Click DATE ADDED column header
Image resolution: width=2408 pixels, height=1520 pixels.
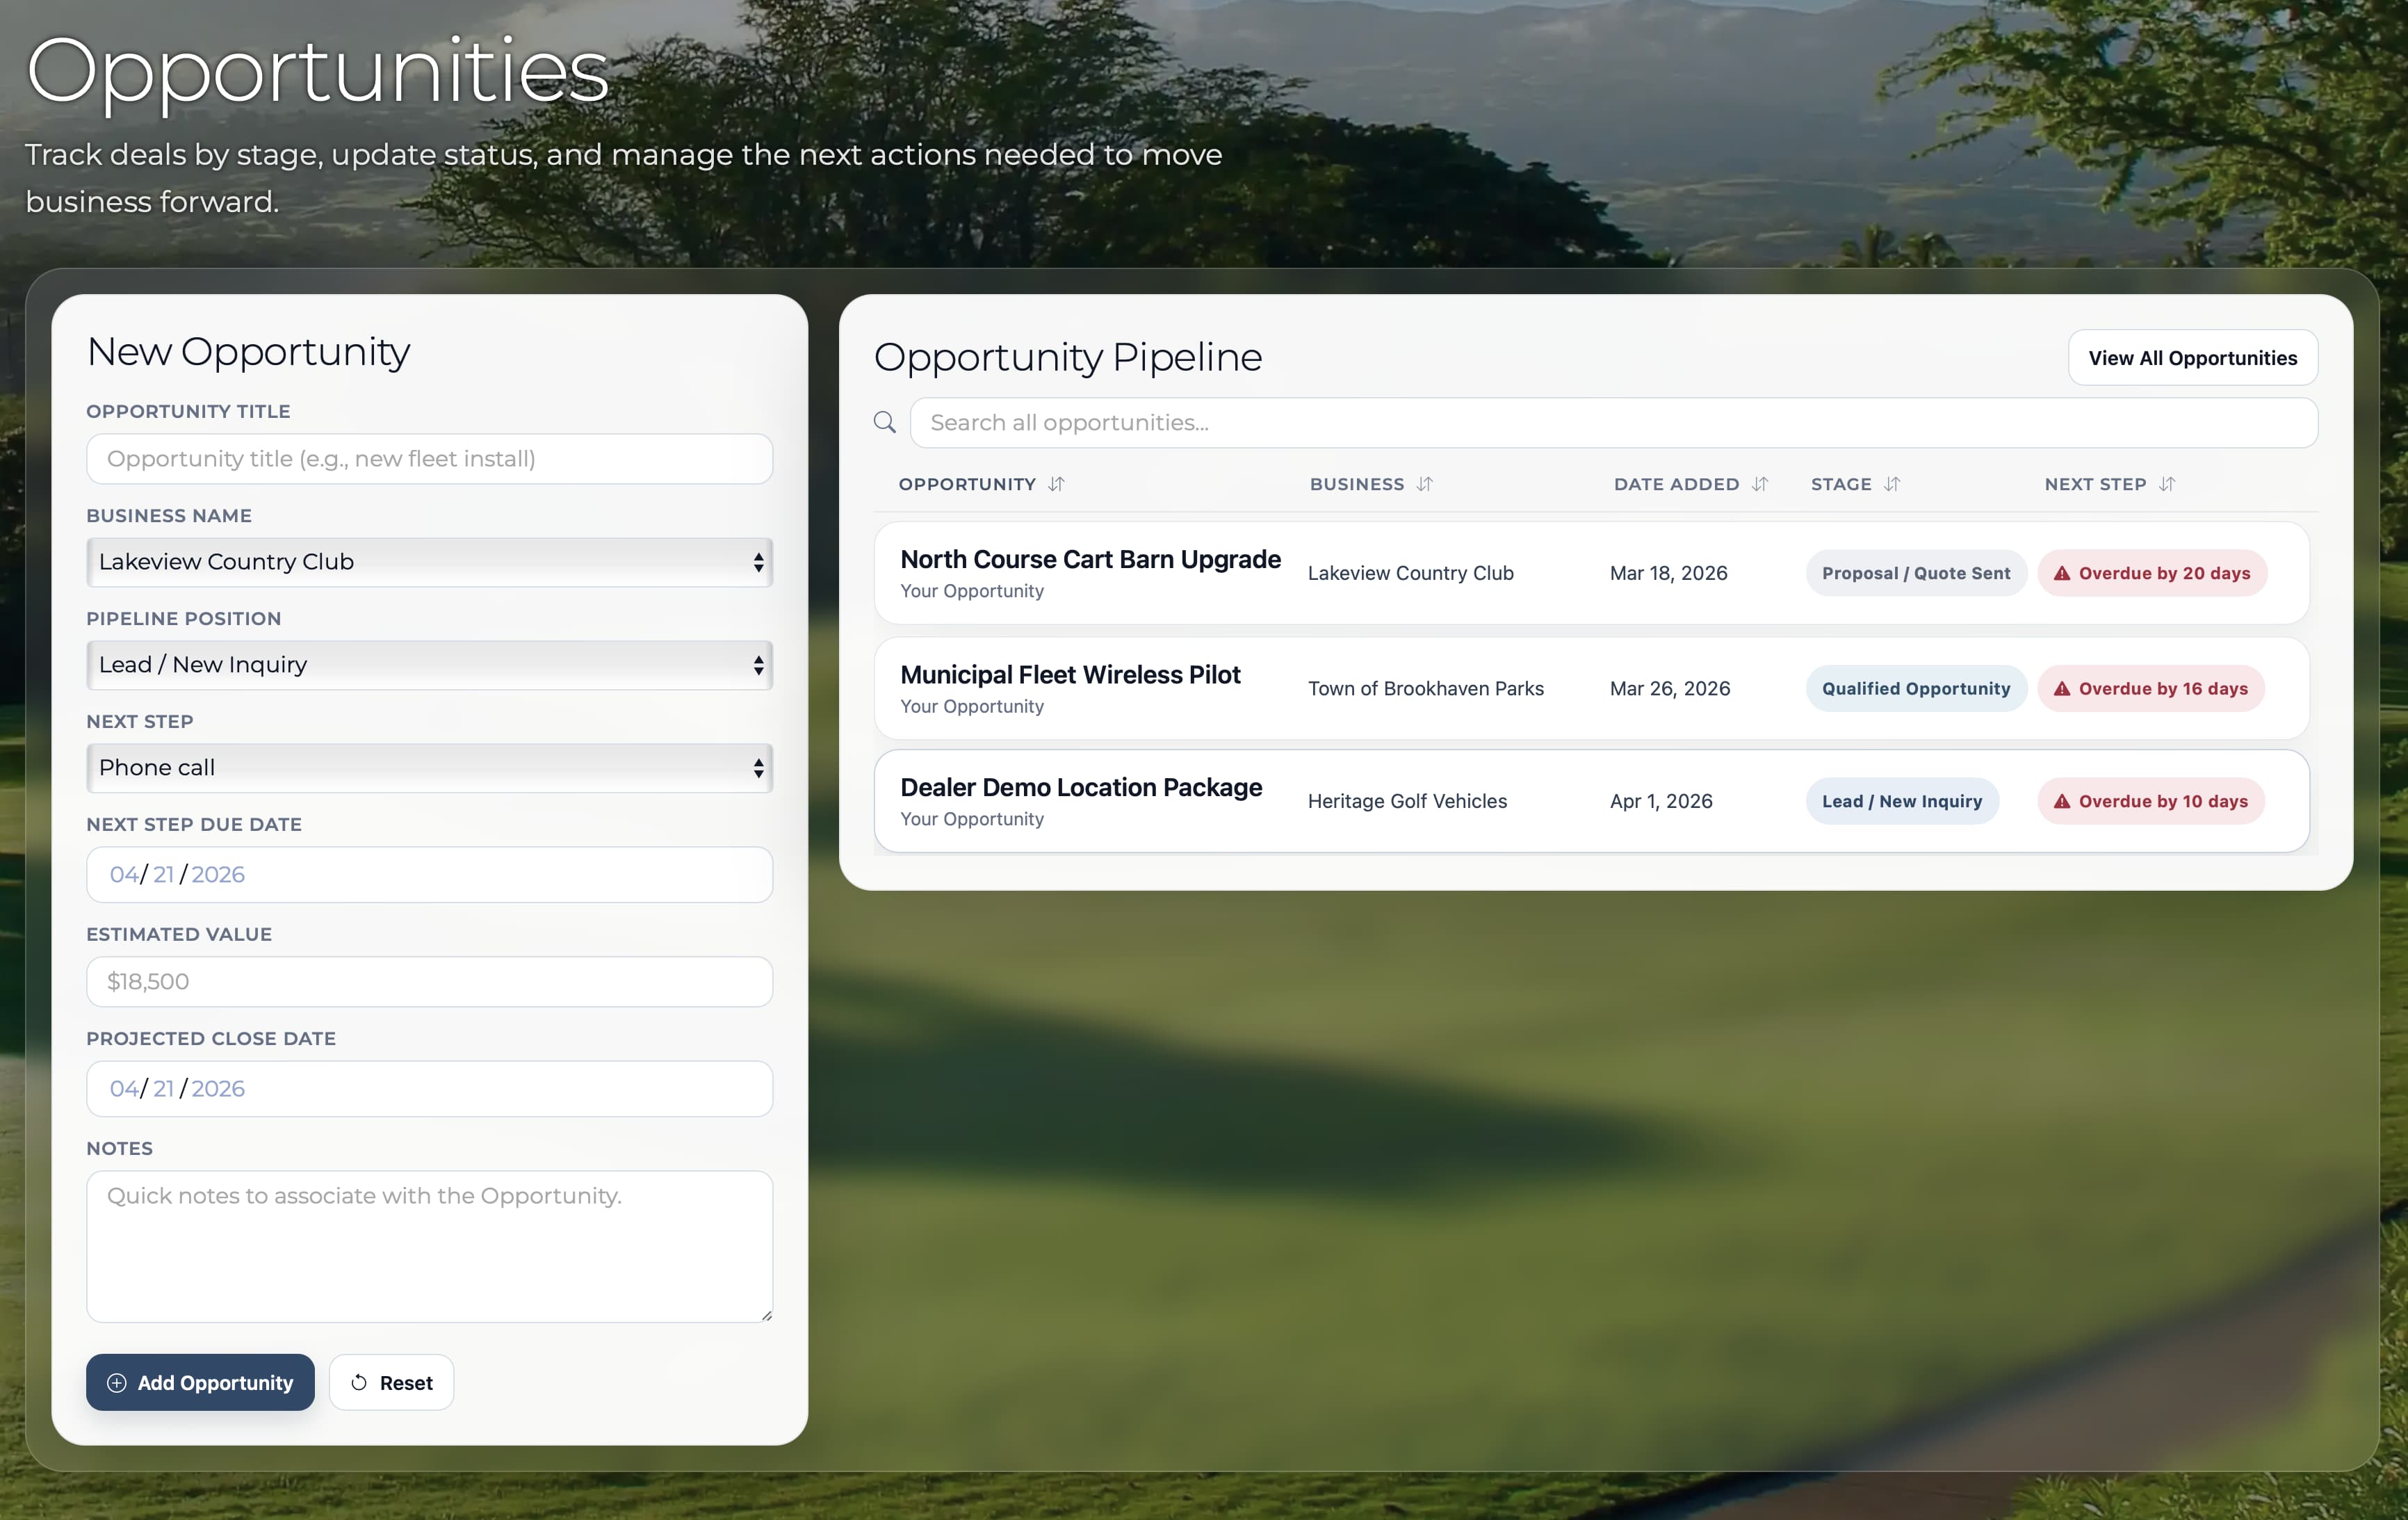click(1676, 484)
